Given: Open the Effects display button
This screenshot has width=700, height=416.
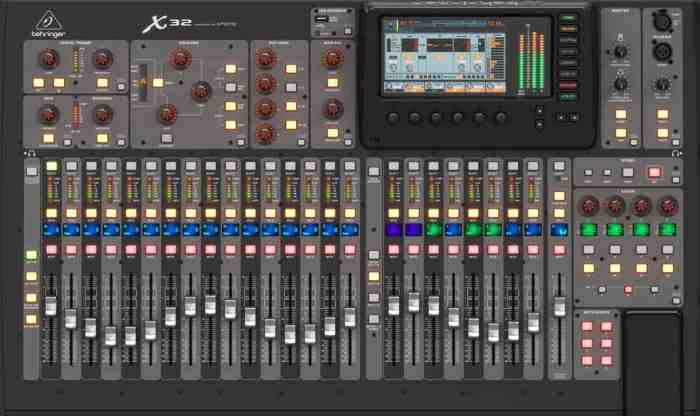Looking at the screenshot, I should tap(568, 74).
